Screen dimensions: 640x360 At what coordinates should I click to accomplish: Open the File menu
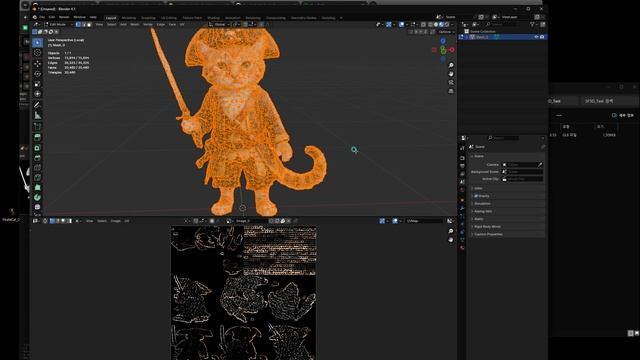point(42,17)
